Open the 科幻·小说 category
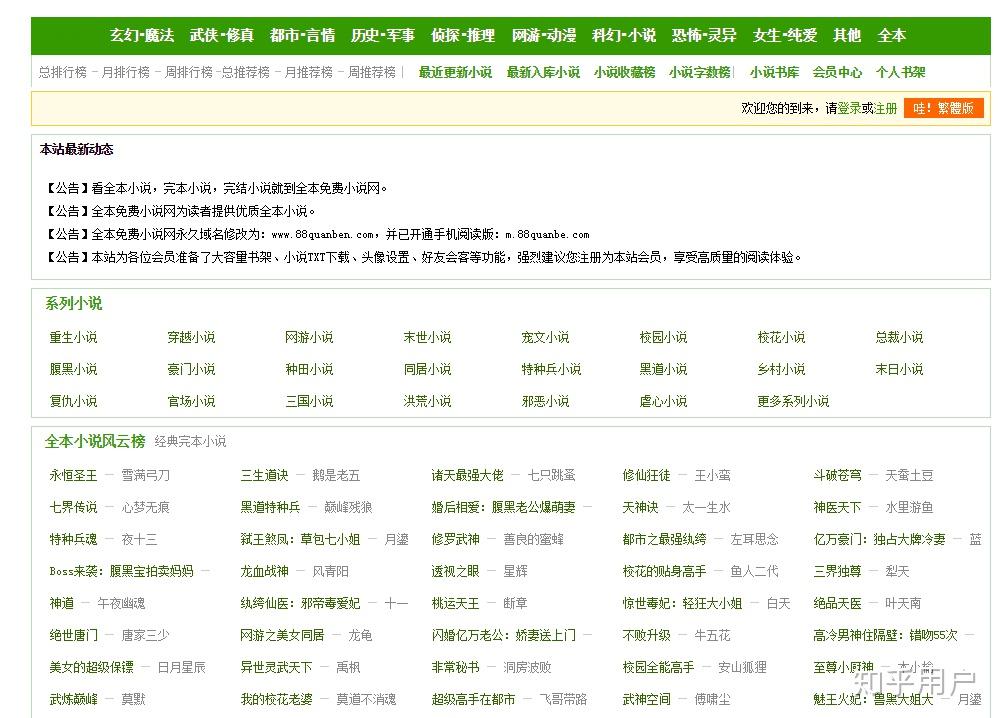The height and width of the screenshot is (718, 1005). pos(624,35)
